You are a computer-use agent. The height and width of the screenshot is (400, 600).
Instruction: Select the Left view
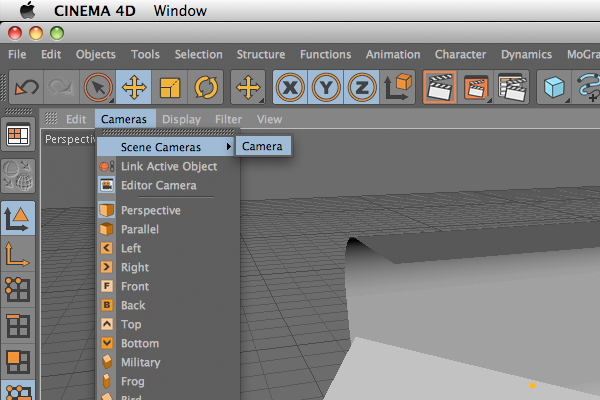(x=168, y=248)
